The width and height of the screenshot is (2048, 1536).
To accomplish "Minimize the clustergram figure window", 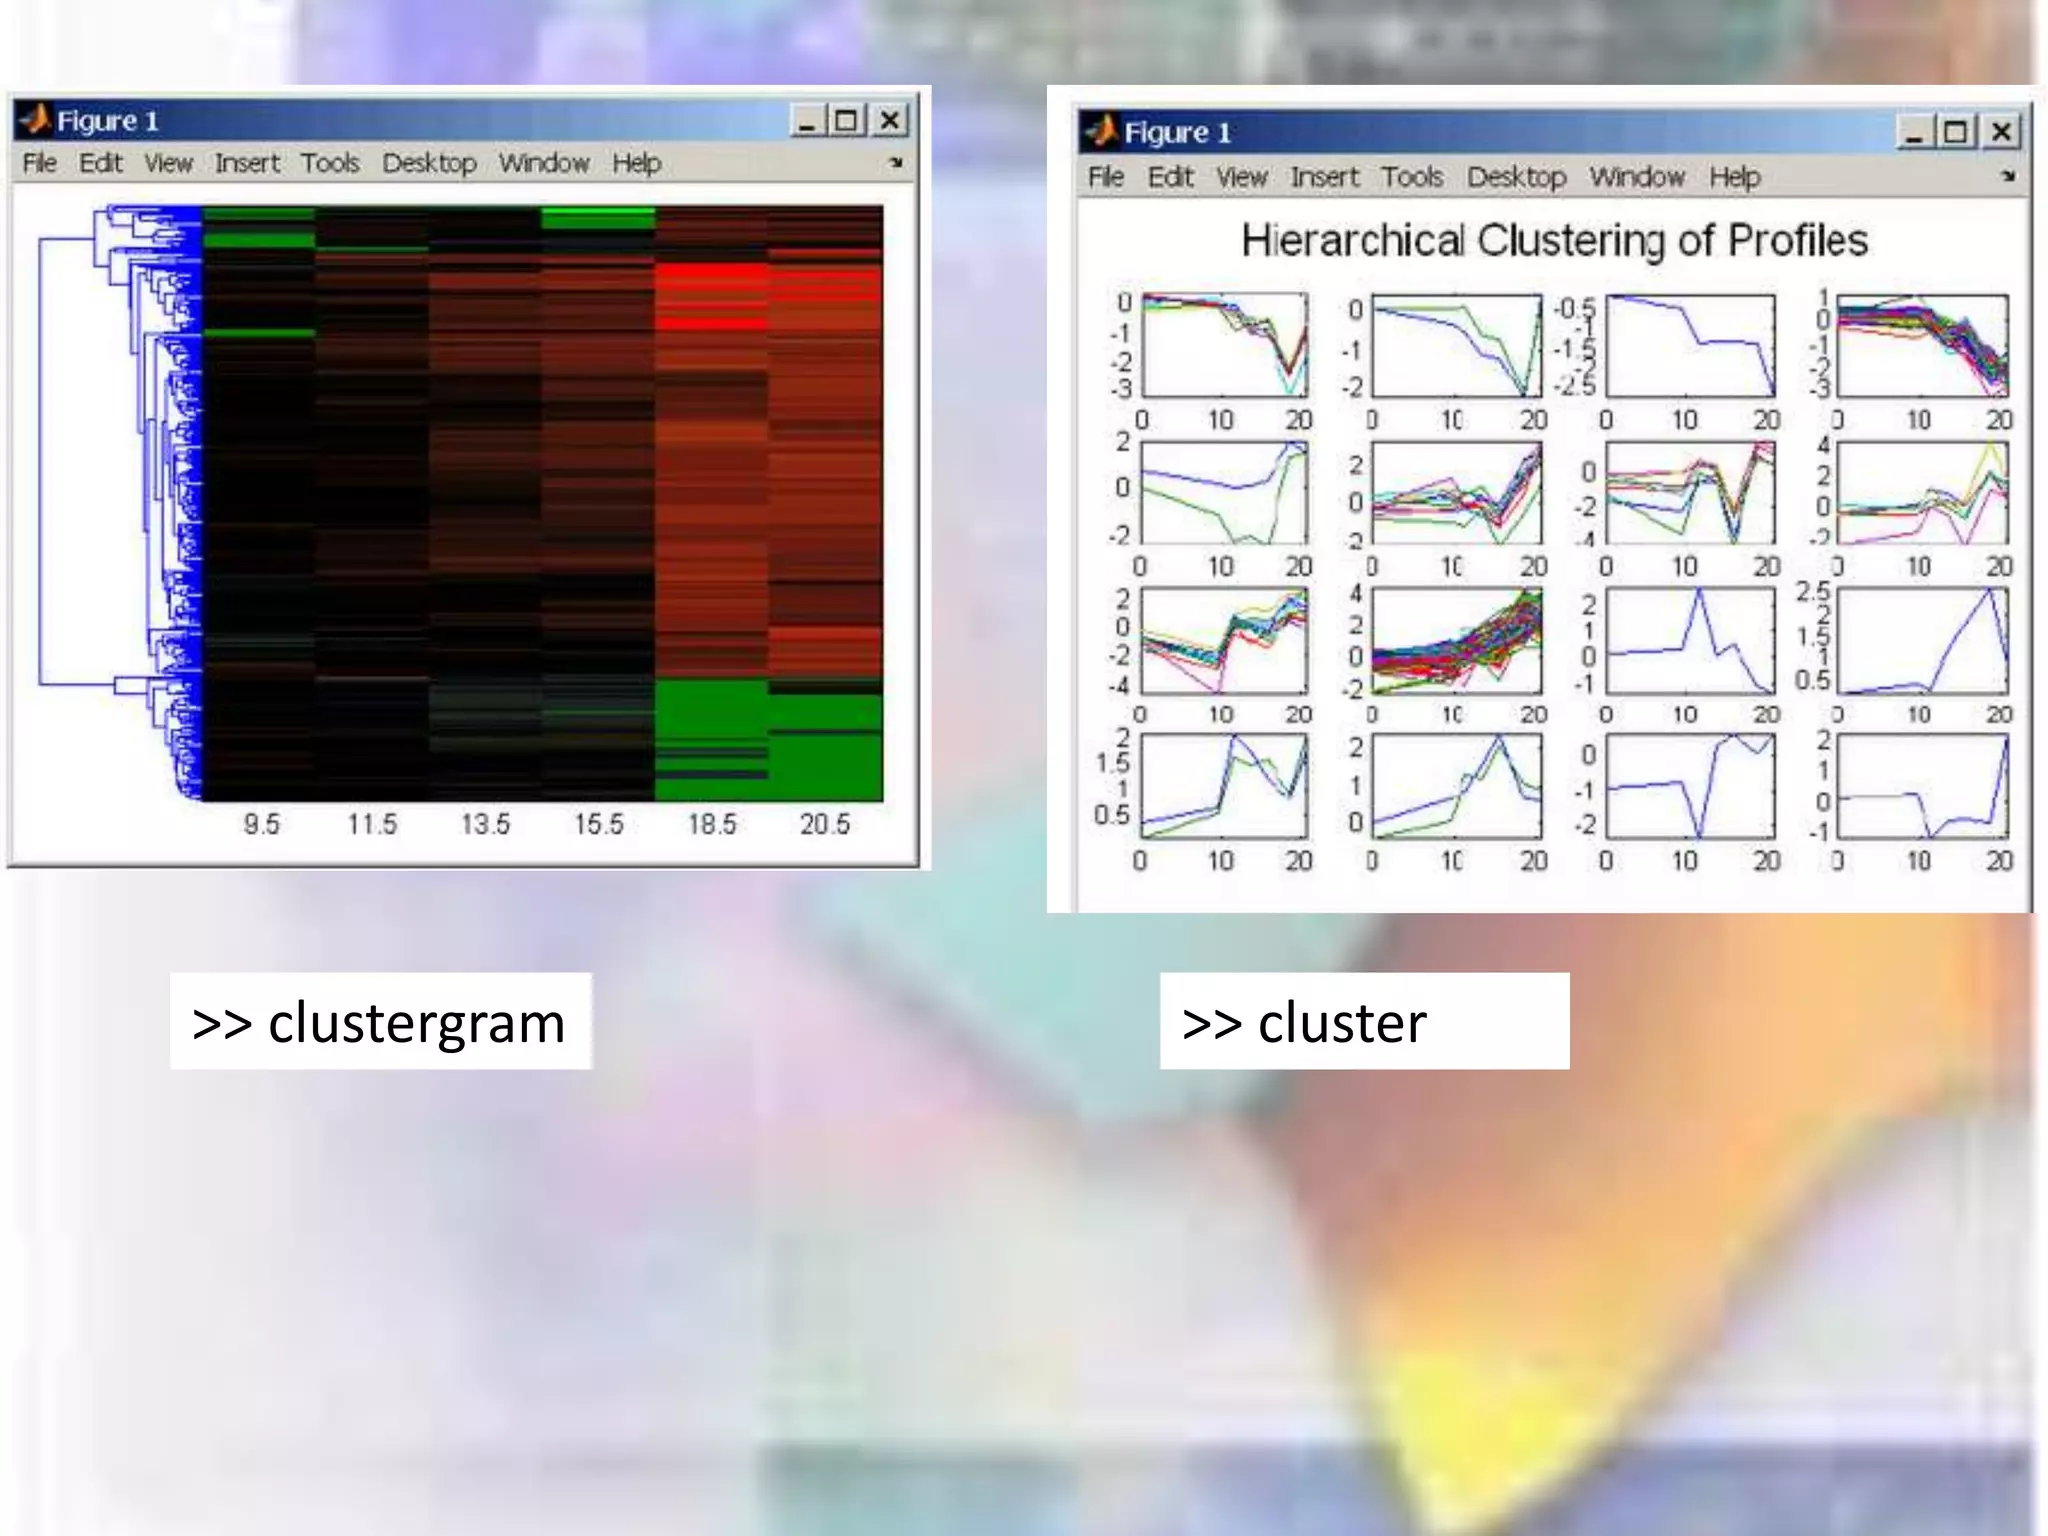I will click(808, 121).
